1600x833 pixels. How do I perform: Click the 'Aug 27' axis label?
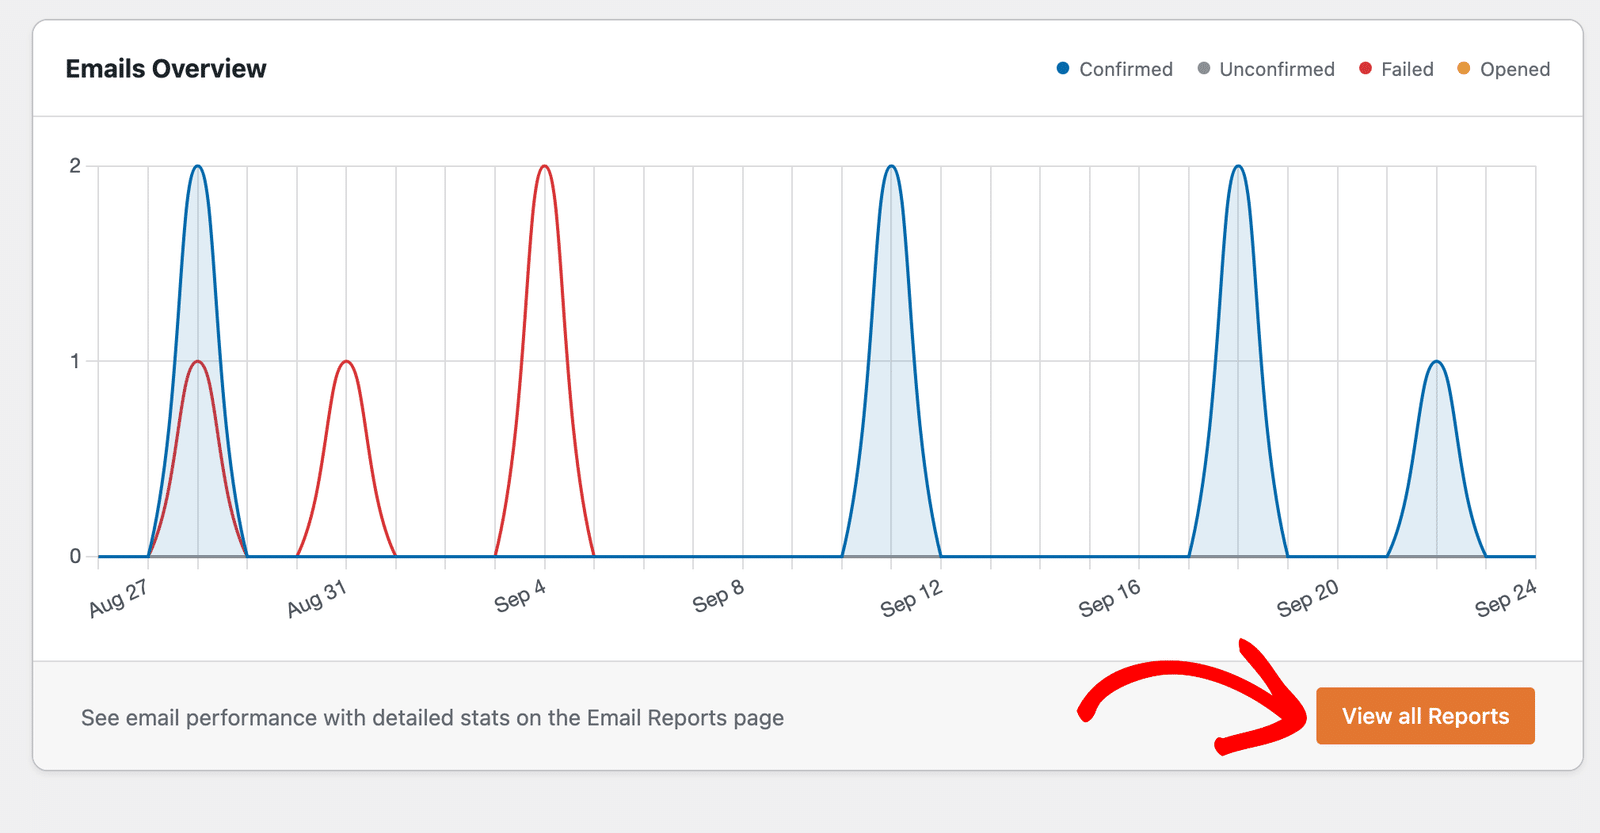click(x=118, y=598)
